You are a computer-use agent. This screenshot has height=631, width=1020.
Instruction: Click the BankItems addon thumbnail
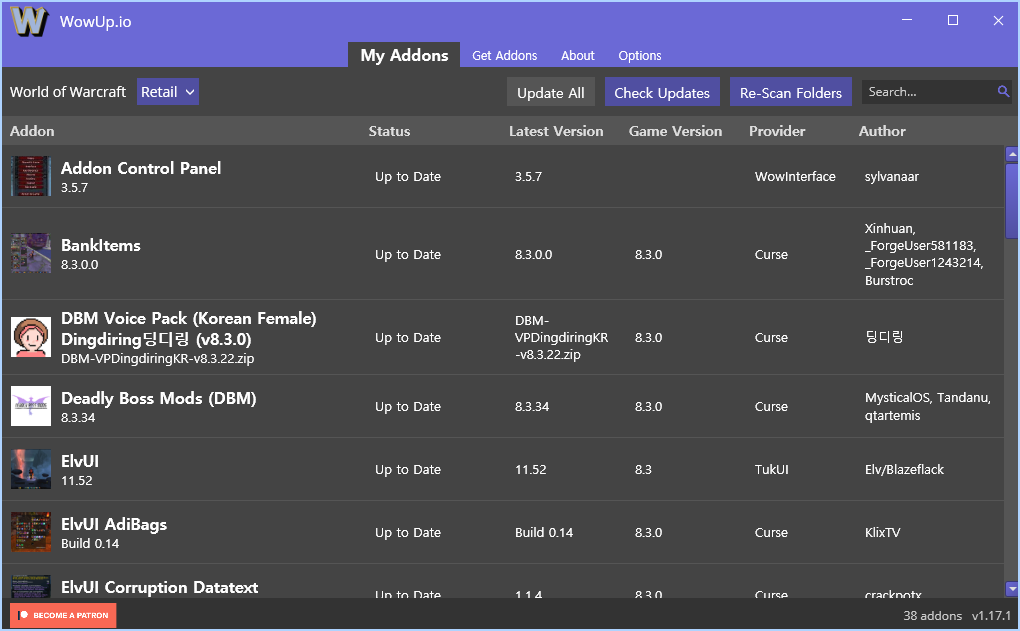point(31,254)
